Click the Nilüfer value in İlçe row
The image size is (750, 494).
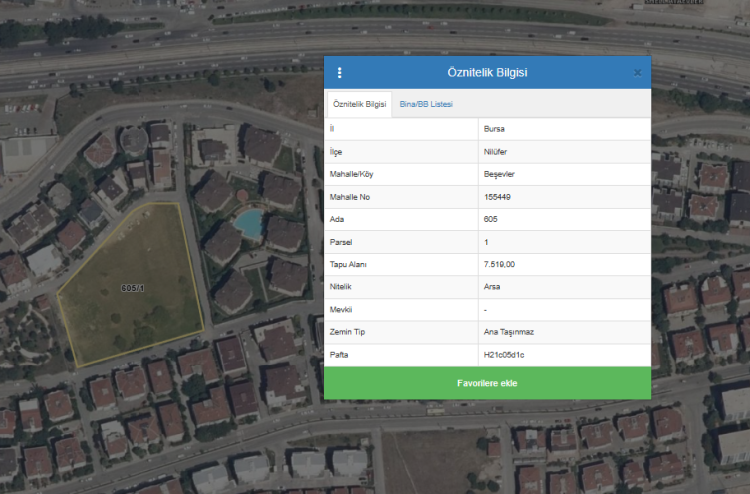point(496,152)
